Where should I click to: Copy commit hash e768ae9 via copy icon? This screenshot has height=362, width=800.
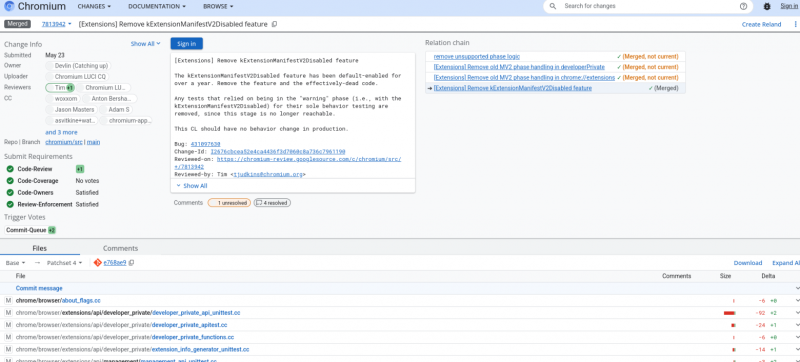coord(131,263)
